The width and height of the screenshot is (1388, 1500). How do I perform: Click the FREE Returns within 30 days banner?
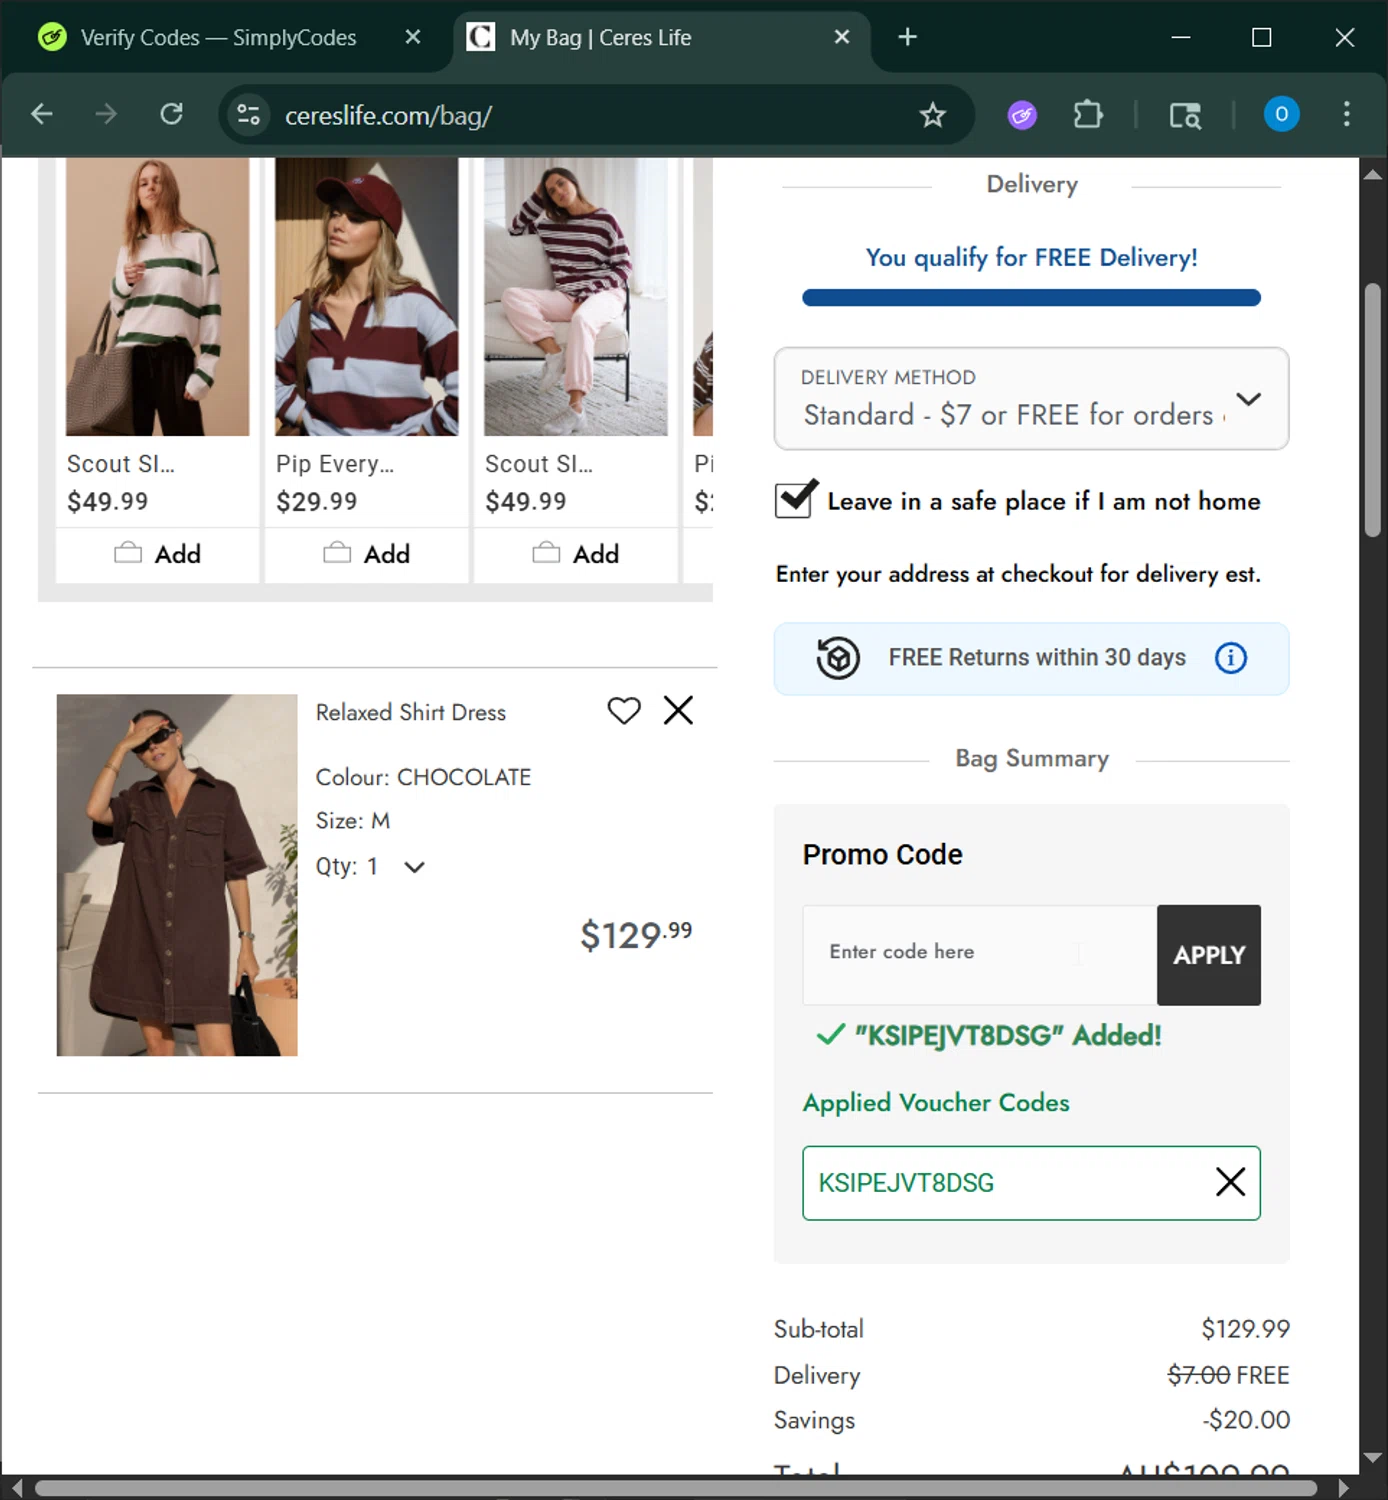pyautogui.click(x=1031, y=658)
